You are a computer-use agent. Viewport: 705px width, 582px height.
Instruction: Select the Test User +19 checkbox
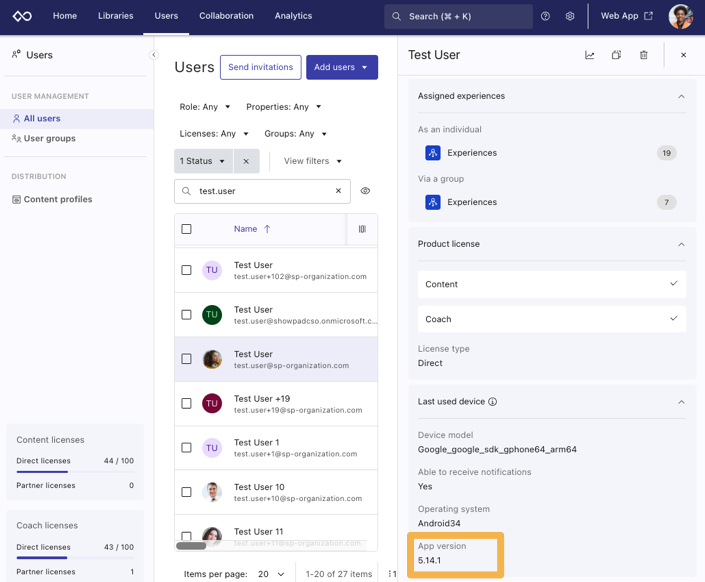click(186, 403)
